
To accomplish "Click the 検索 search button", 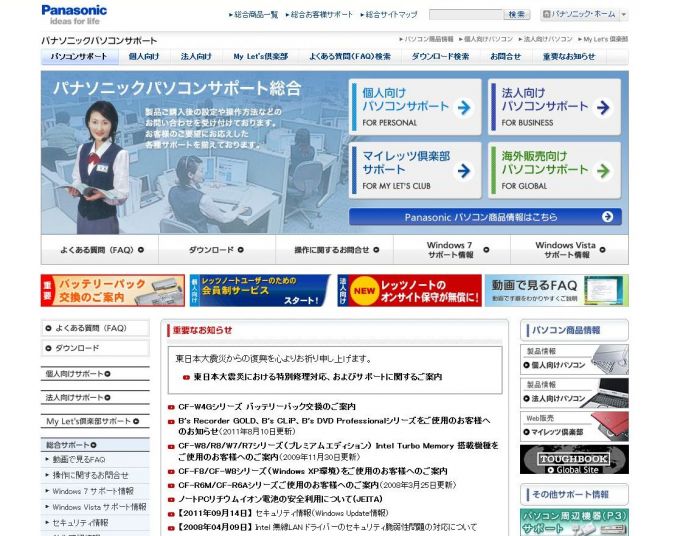I will pos(517,15).
